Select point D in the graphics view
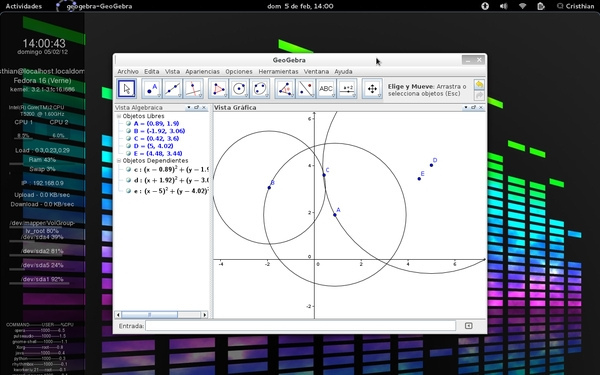The height and width of the screenshot is (375, 600). click(432, 165)
